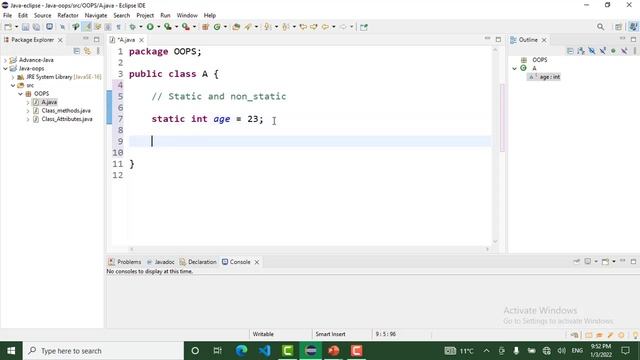Select age : int in Outline
Viewport: 640px width, 360px height.
pos(544,77)
